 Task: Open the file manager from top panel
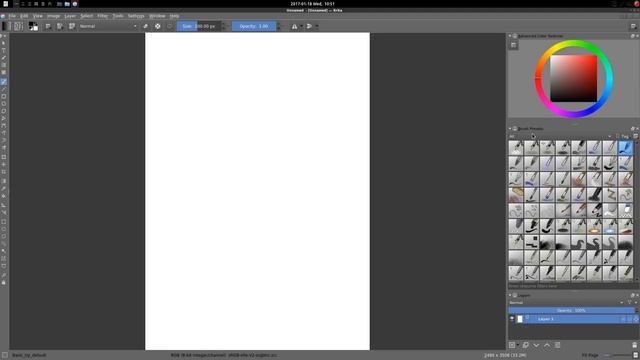click(x=67, y=4)
